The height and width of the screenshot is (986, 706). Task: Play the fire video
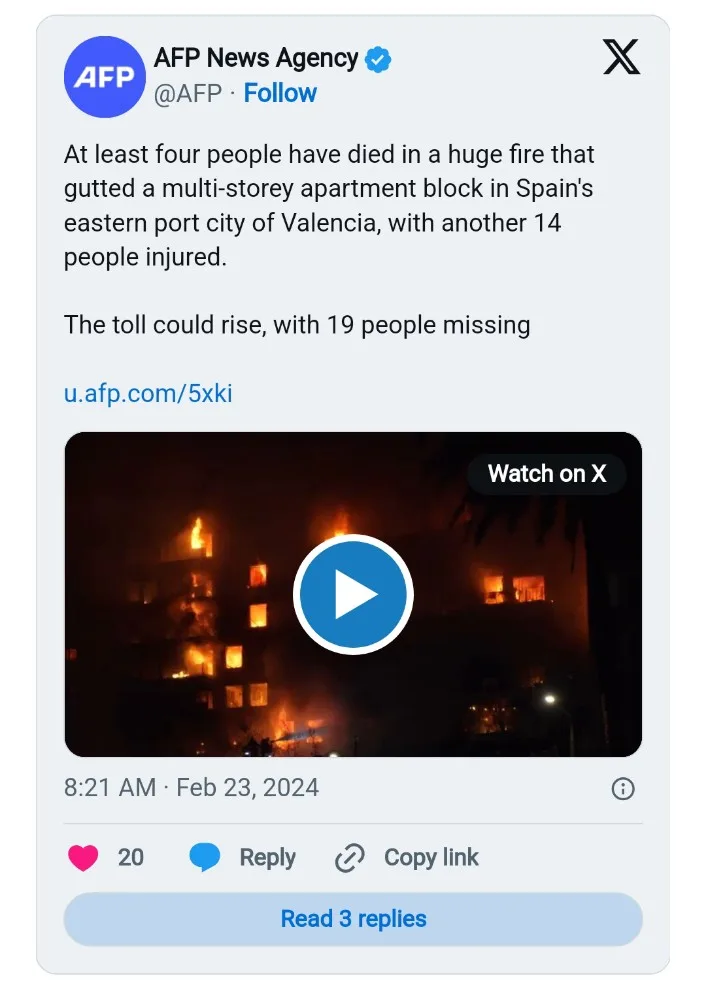coord(353,595)
